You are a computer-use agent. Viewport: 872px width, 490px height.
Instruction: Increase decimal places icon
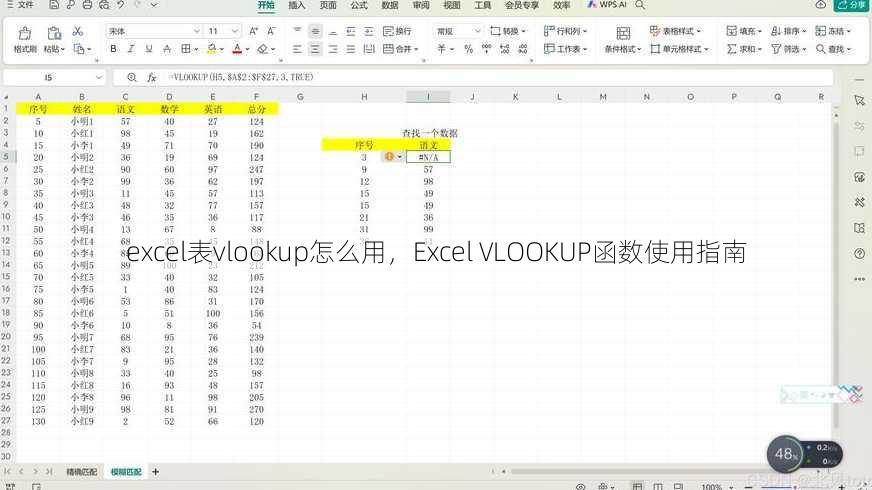click(x=504, y=49)
